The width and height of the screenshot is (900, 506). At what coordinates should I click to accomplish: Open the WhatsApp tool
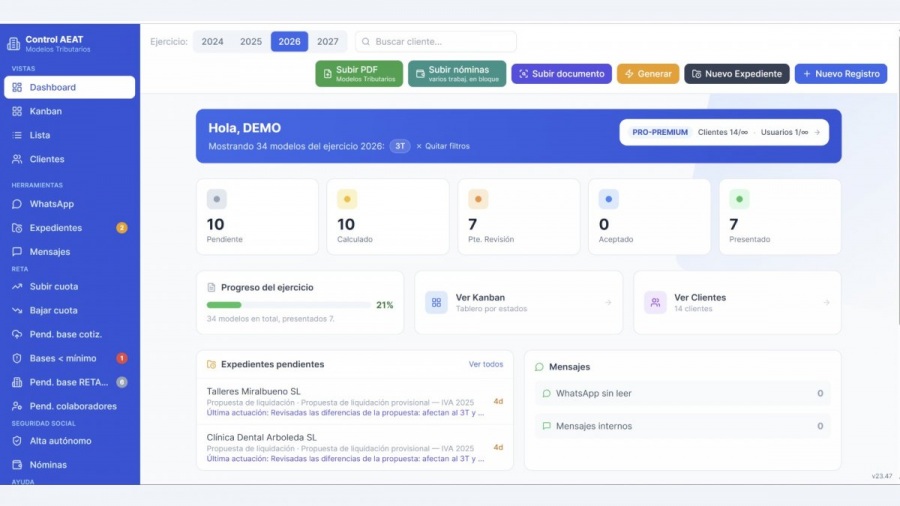(69, 204)
